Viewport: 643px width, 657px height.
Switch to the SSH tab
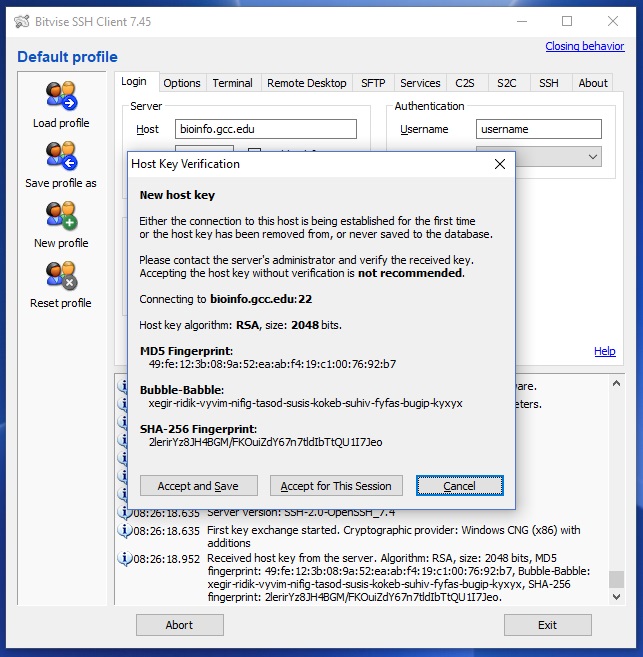[x=548, y=83]
